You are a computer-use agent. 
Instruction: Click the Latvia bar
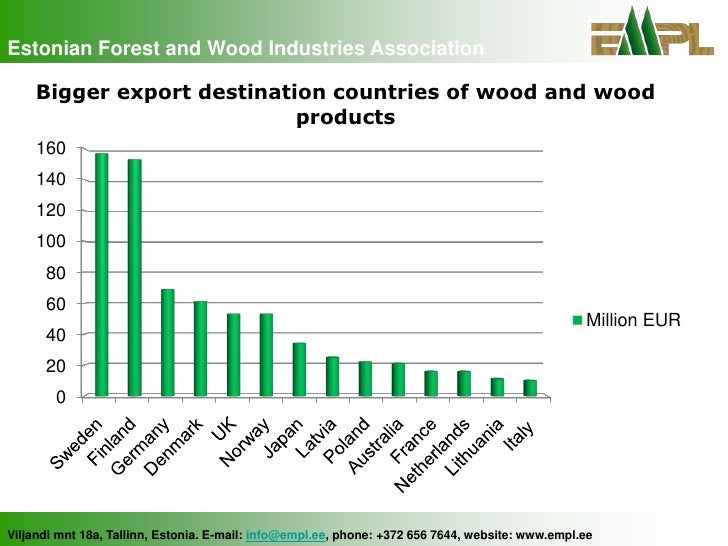[332, 377]
